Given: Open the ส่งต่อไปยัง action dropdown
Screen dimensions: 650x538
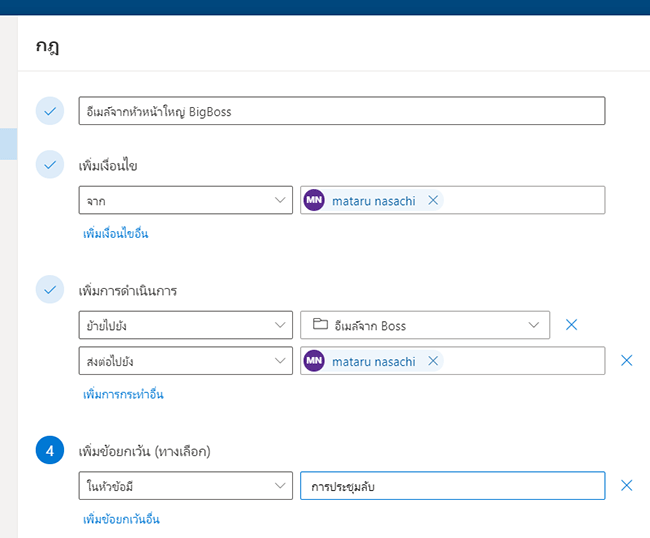Looking at the screenshot, I should click(186, 361).
